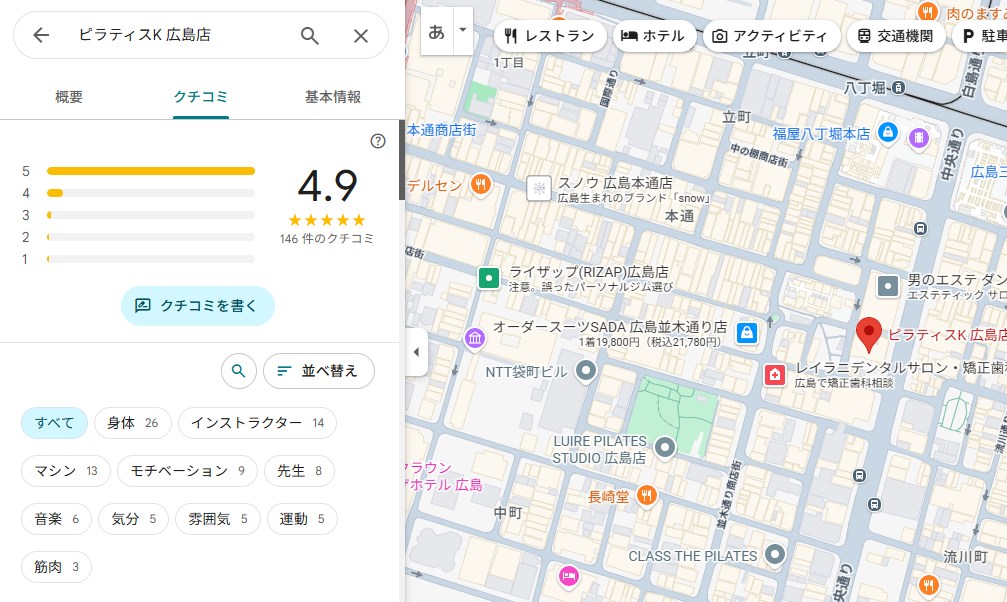Click the red ピラティスK 広島店 map pin
The image size is (1007, 602).
[869, 335]
